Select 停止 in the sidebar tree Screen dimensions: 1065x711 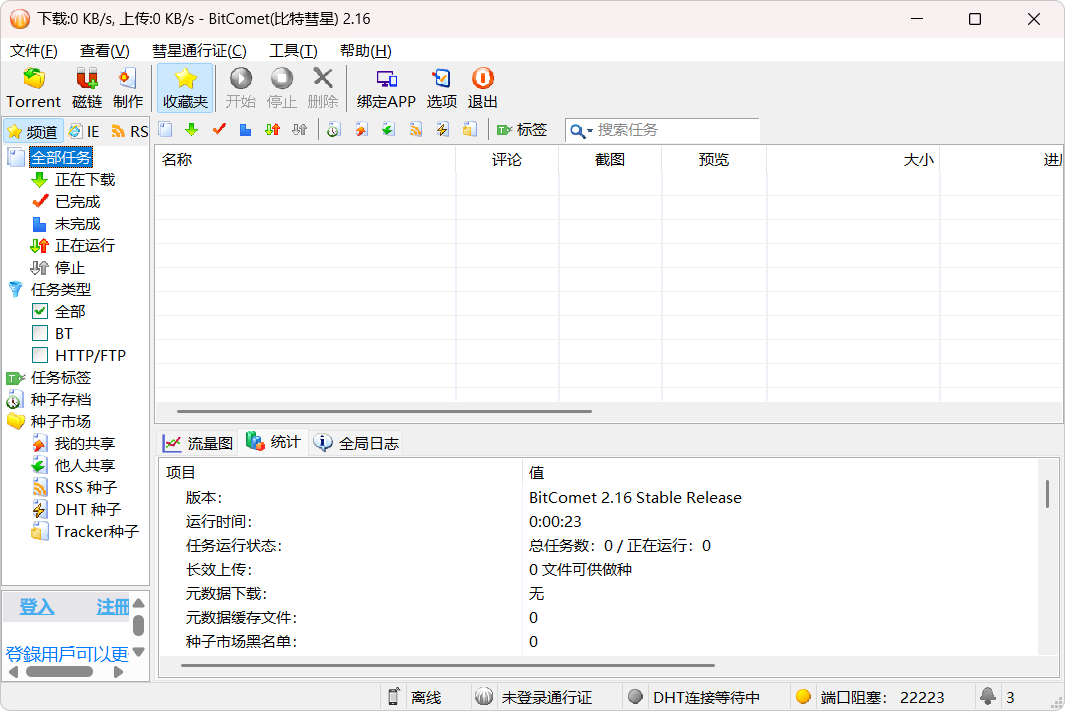70,268
